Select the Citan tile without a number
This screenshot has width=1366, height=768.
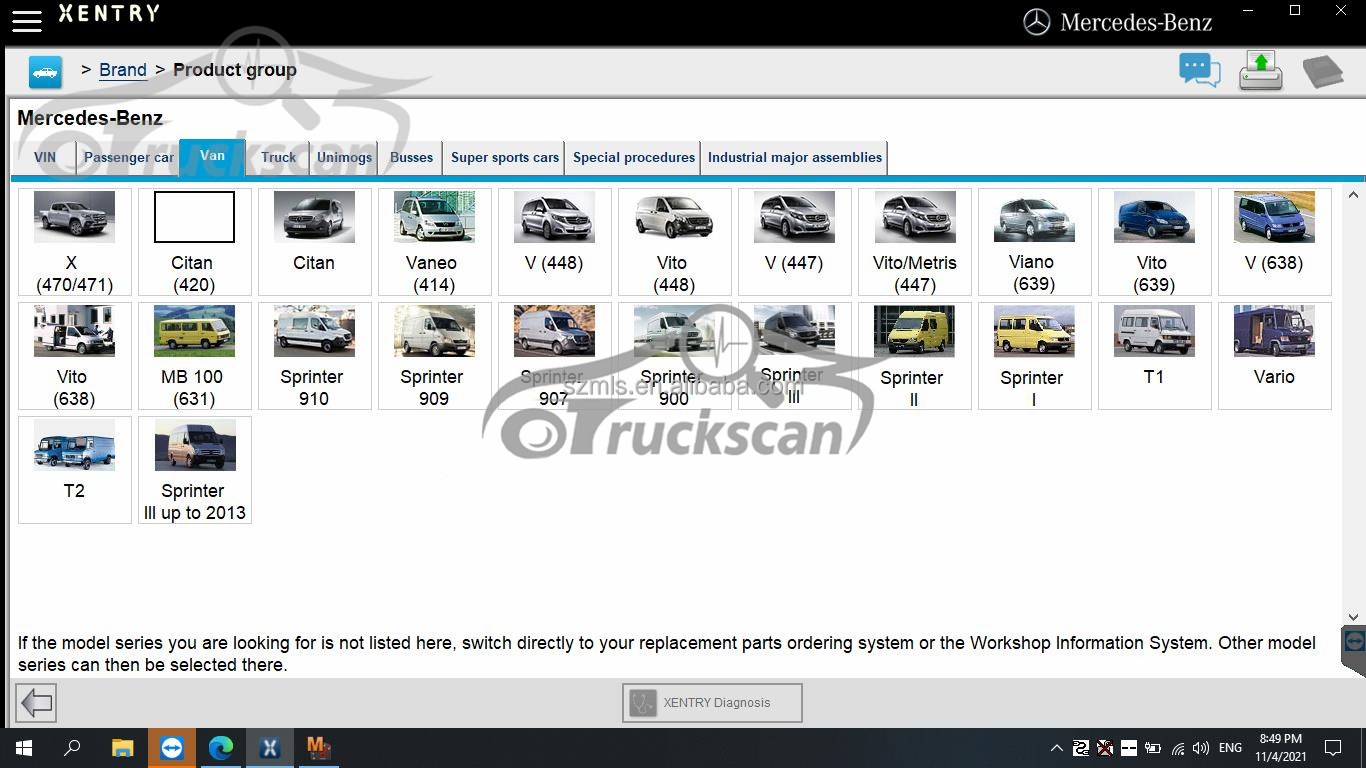(315, 242)
